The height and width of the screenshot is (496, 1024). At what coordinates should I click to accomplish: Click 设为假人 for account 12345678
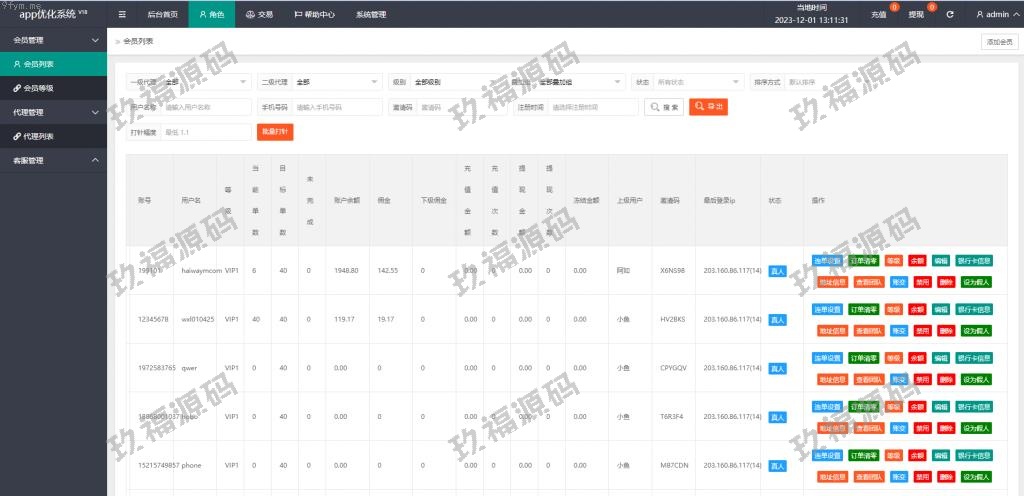click(x=976, y=331)
